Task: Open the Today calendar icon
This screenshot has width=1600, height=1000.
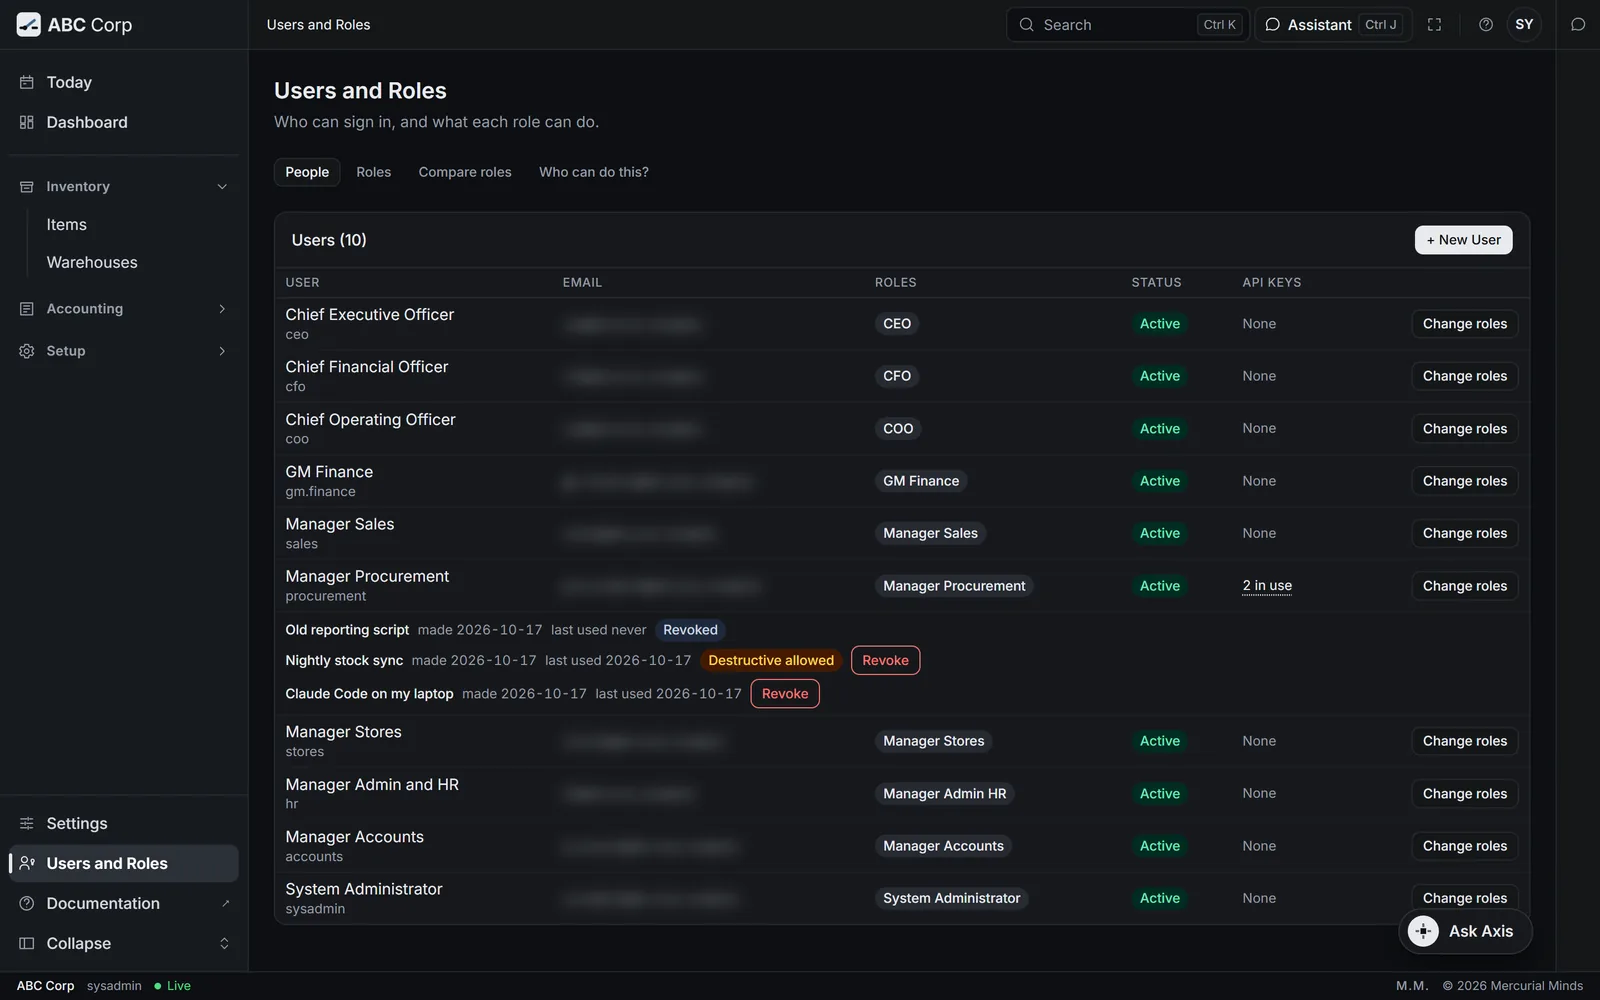Action: (x=27, y=82)
